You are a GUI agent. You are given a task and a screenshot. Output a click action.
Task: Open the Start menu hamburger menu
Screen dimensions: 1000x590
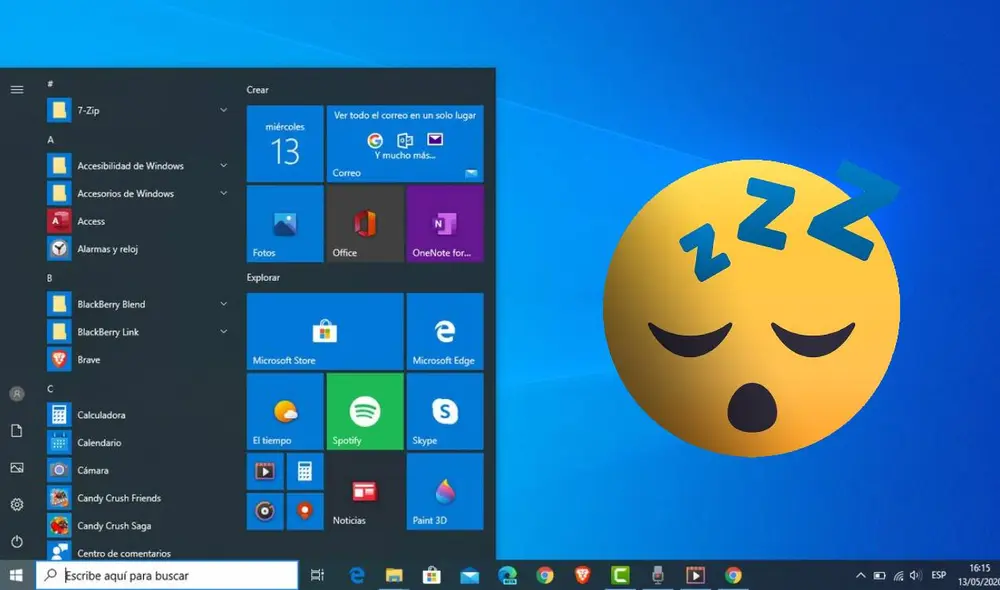pos(16,89)
